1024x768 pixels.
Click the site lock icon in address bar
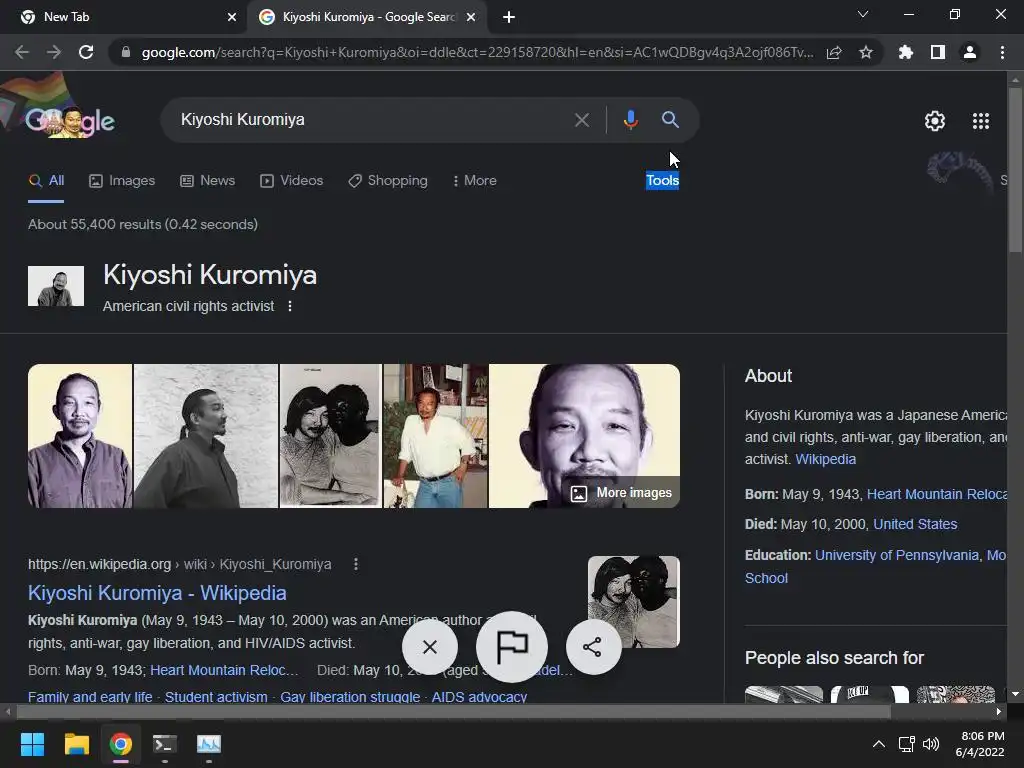point(126,52)
